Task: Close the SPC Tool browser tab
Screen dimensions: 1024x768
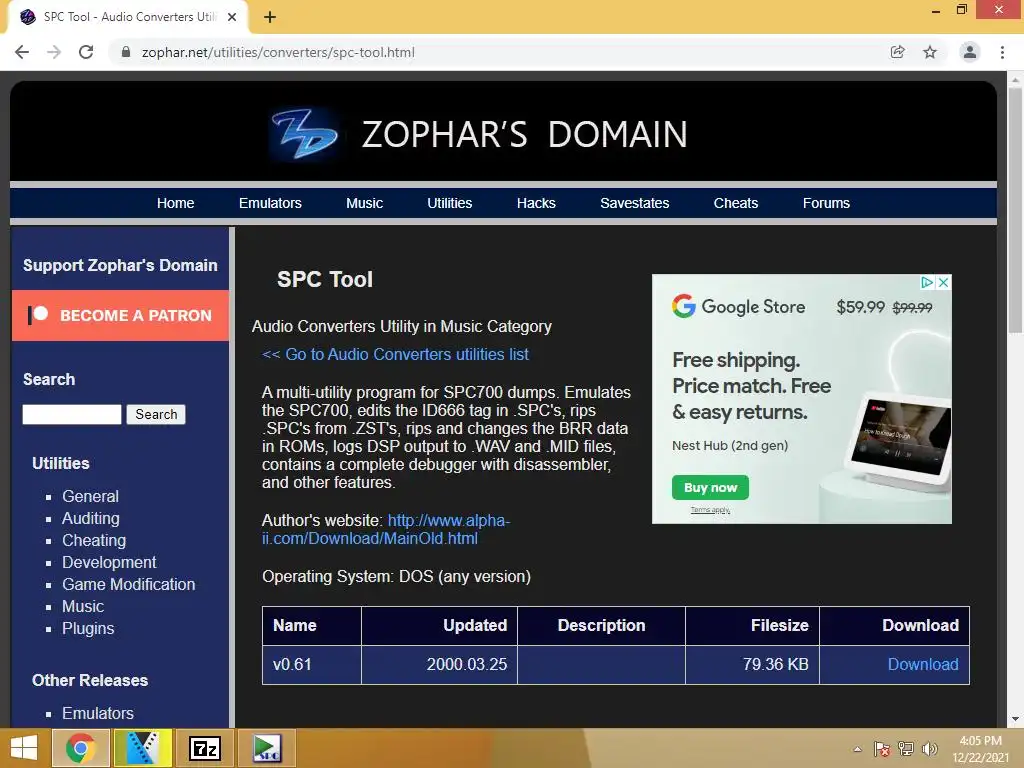Action: coord(232,17)
